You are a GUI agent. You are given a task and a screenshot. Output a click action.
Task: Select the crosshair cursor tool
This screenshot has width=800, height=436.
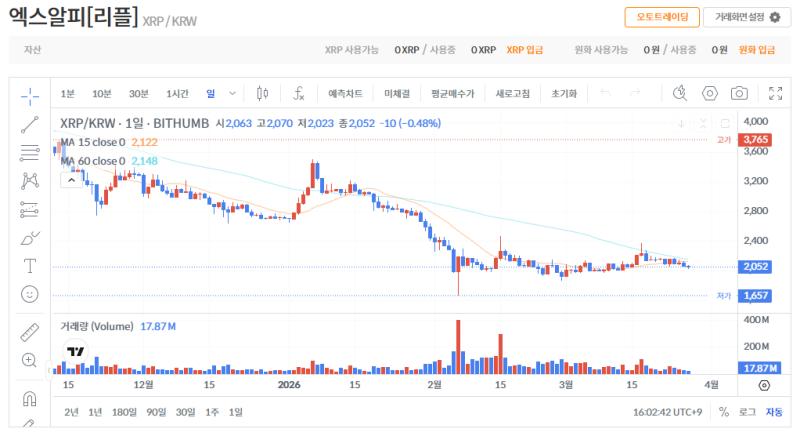(x=30, y=96)
